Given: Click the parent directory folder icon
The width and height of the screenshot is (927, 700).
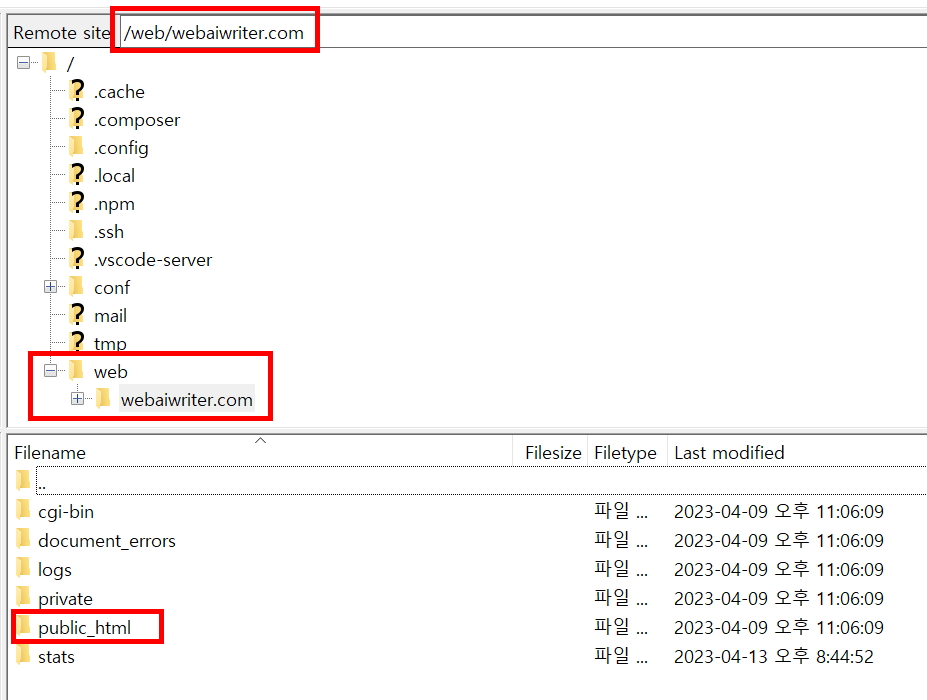Looking at the screenshot, I should point(23,479).
